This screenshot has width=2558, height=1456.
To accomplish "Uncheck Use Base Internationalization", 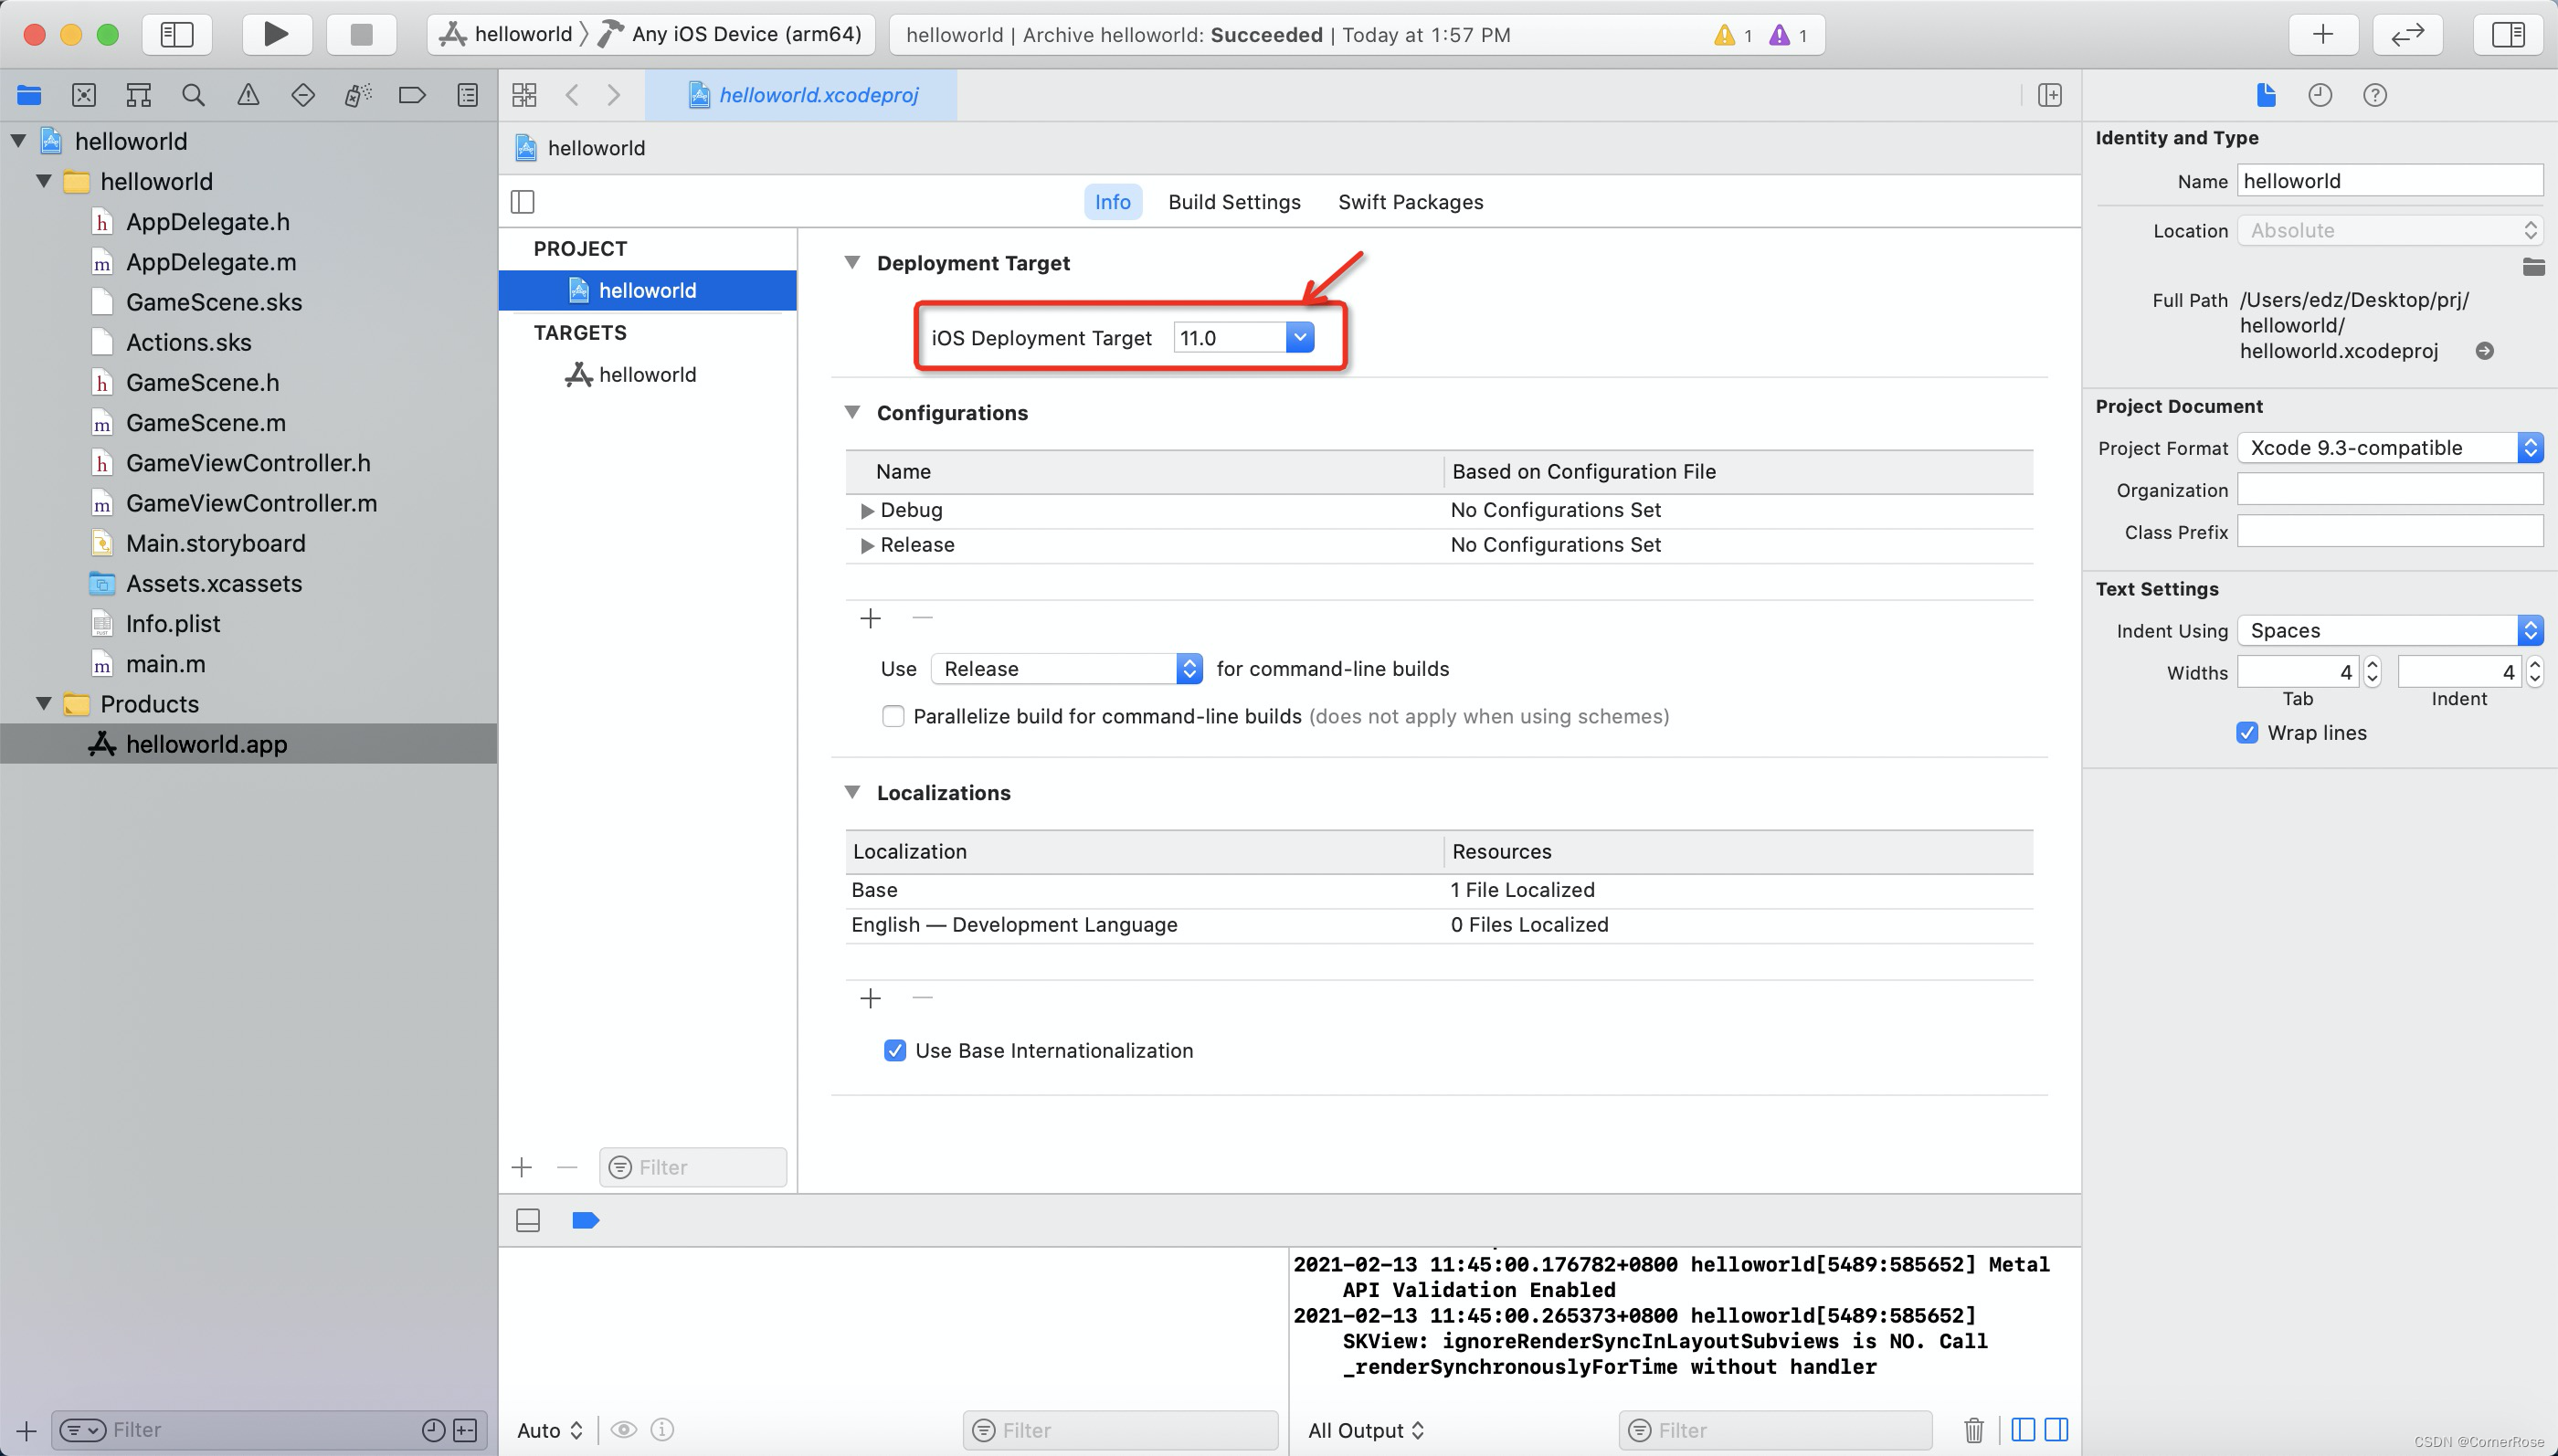I will (x=895, y=1050).
